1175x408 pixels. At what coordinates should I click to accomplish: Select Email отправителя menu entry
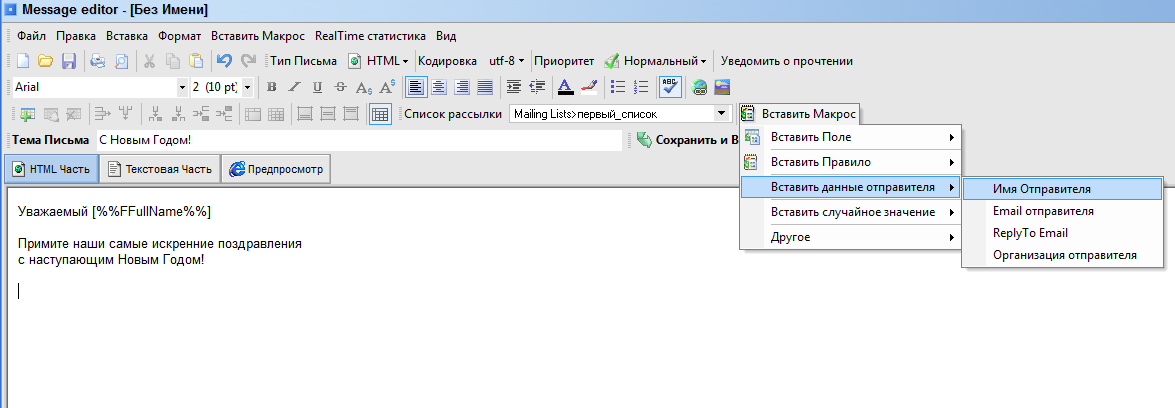click(1062, 211)
